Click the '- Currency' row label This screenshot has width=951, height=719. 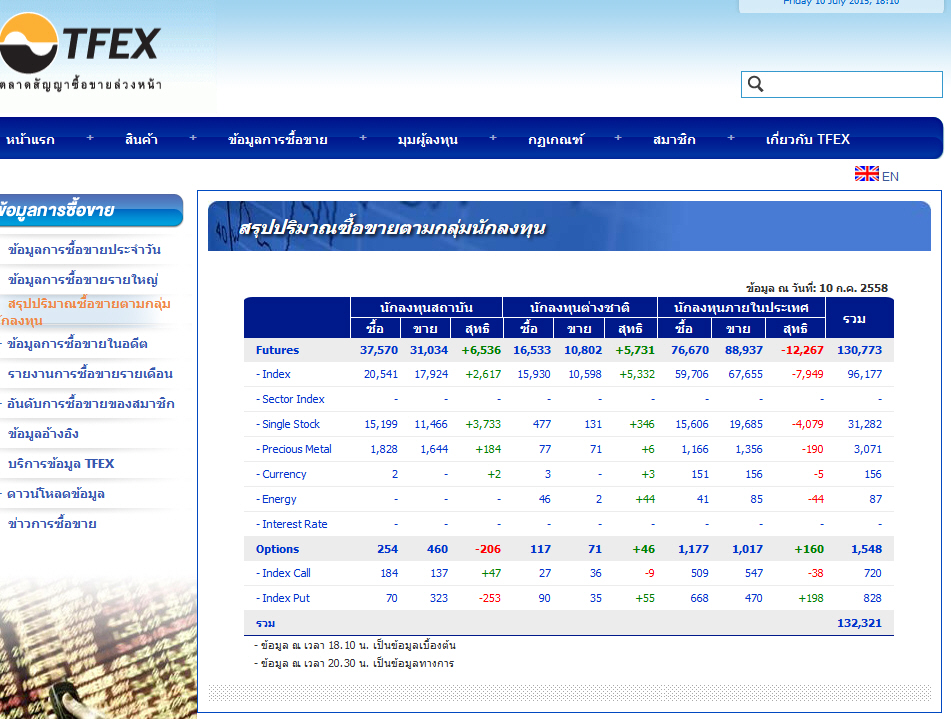281,474
